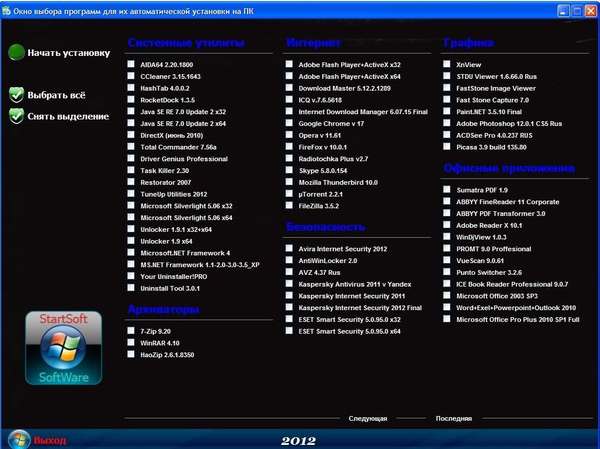Select the Download Master 5.12.2.1289 checkbox
600x449 pixels.
tap(289, 88)
